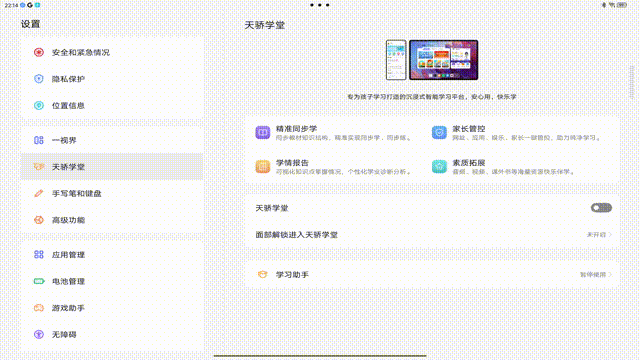Open 应用管理 grid icon
The image size is (640, 360).
(x=39, y=254)
